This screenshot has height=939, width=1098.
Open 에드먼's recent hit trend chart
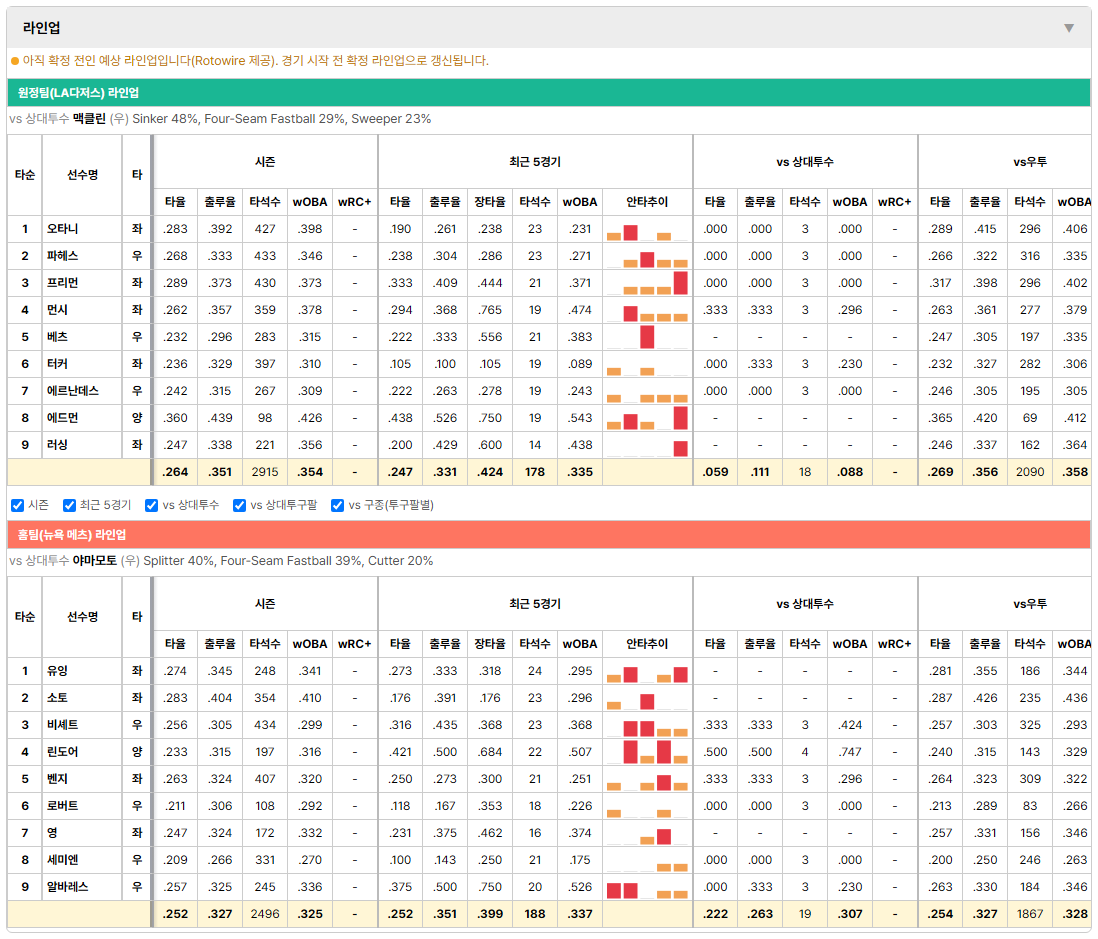(647, 418)
